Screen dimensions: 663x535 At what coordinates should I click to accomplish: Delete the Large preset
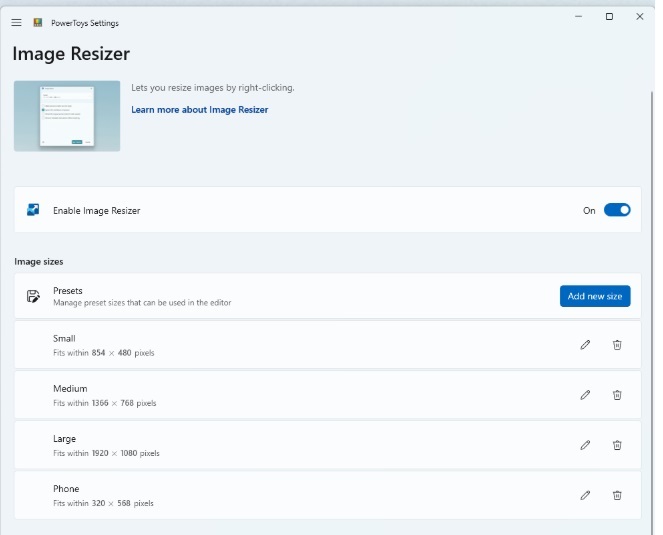pos(617,445)
